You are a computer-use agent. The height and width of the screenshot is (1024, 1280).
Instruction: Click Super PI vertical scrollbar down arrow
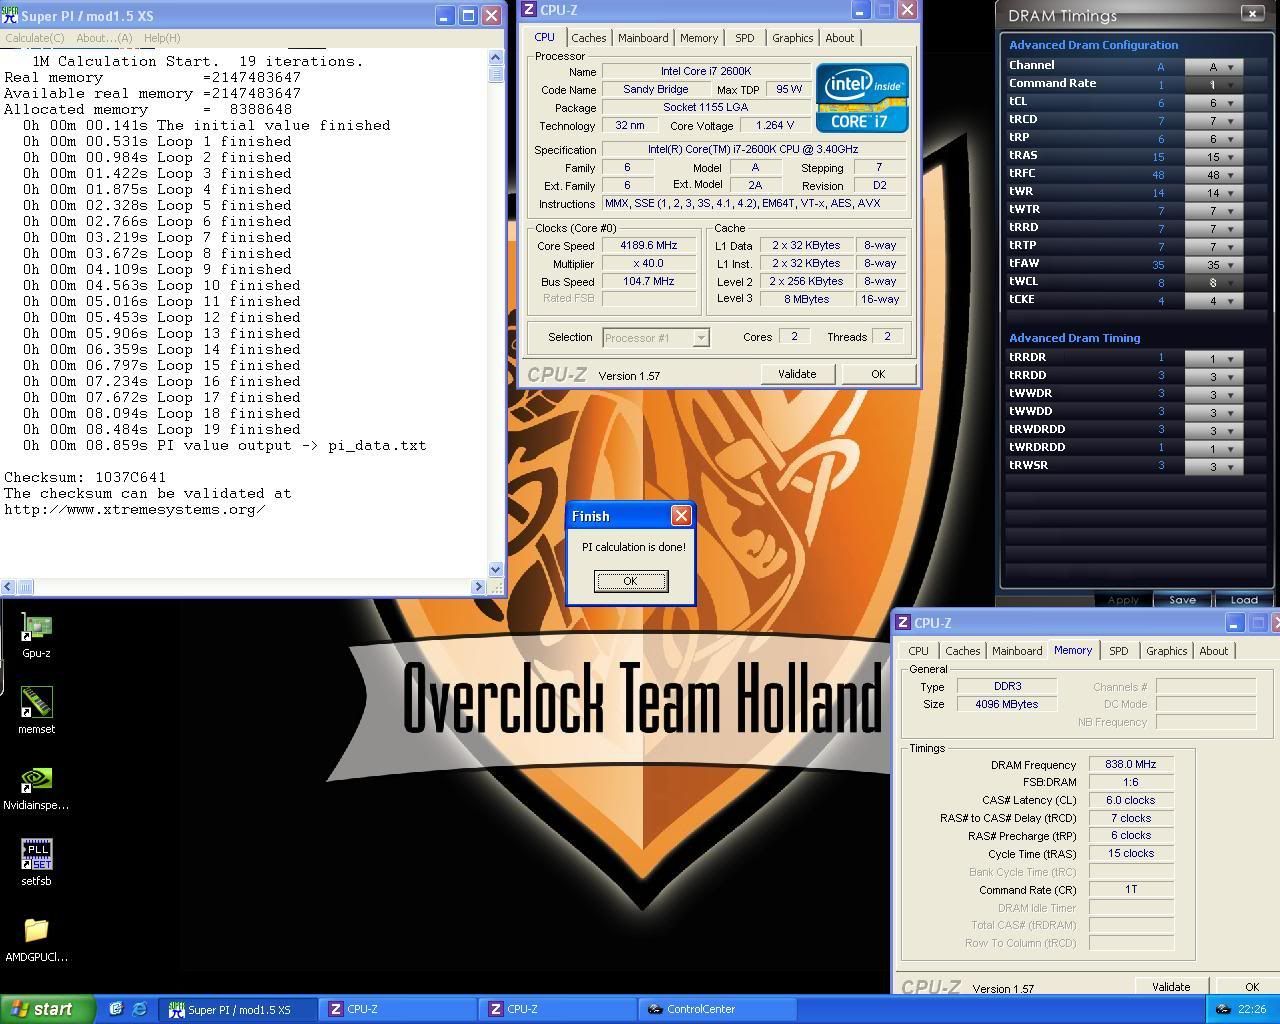[495, 570]
